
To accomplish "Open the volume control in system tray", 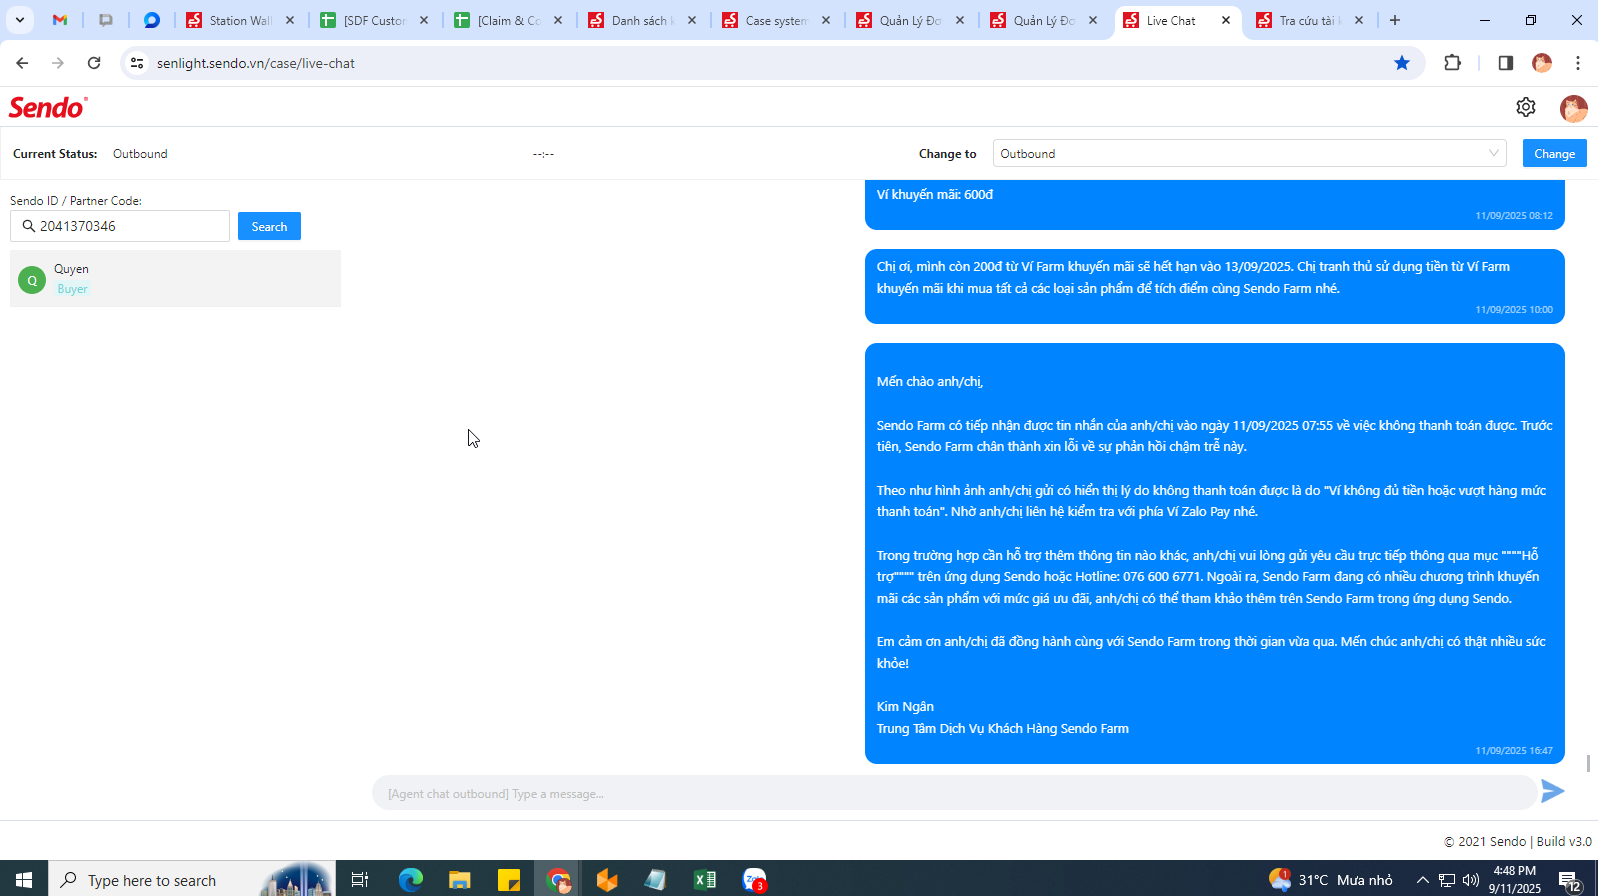I will coord(1471,880).
